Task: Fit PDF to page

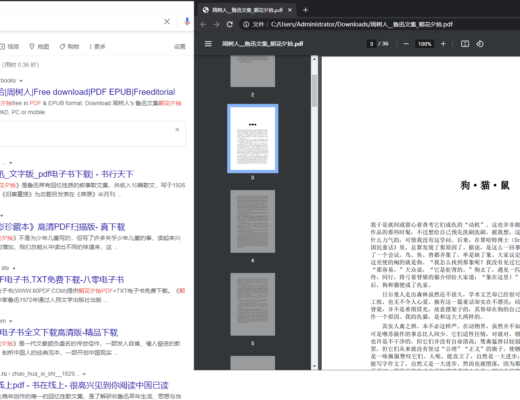Action: tap(465, 44)
